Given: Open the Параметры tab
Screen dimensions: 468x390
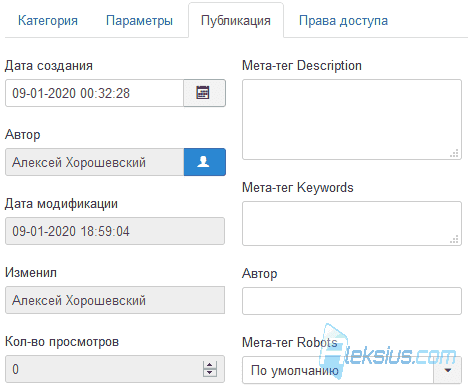Looking at the screenshot, I should [x=139, y=21].
